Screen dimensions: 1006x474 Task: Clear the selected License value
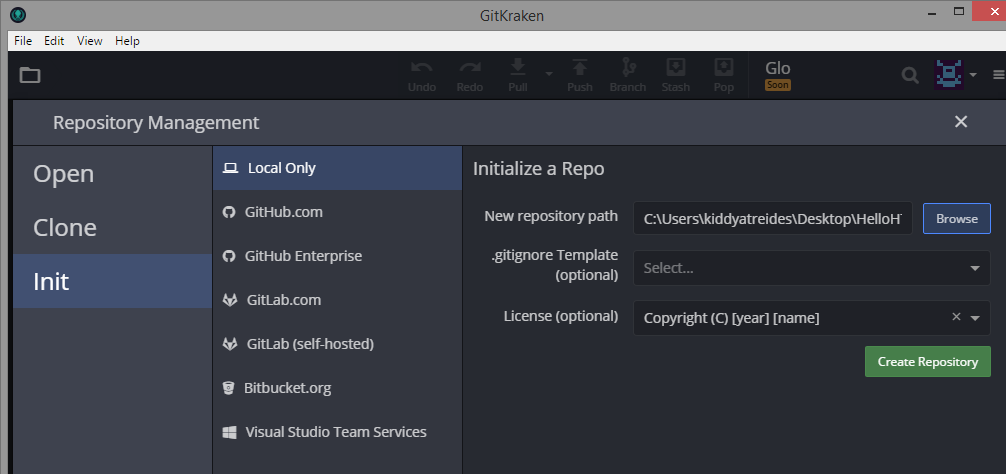pyautogui.click(x=956, y=316)
